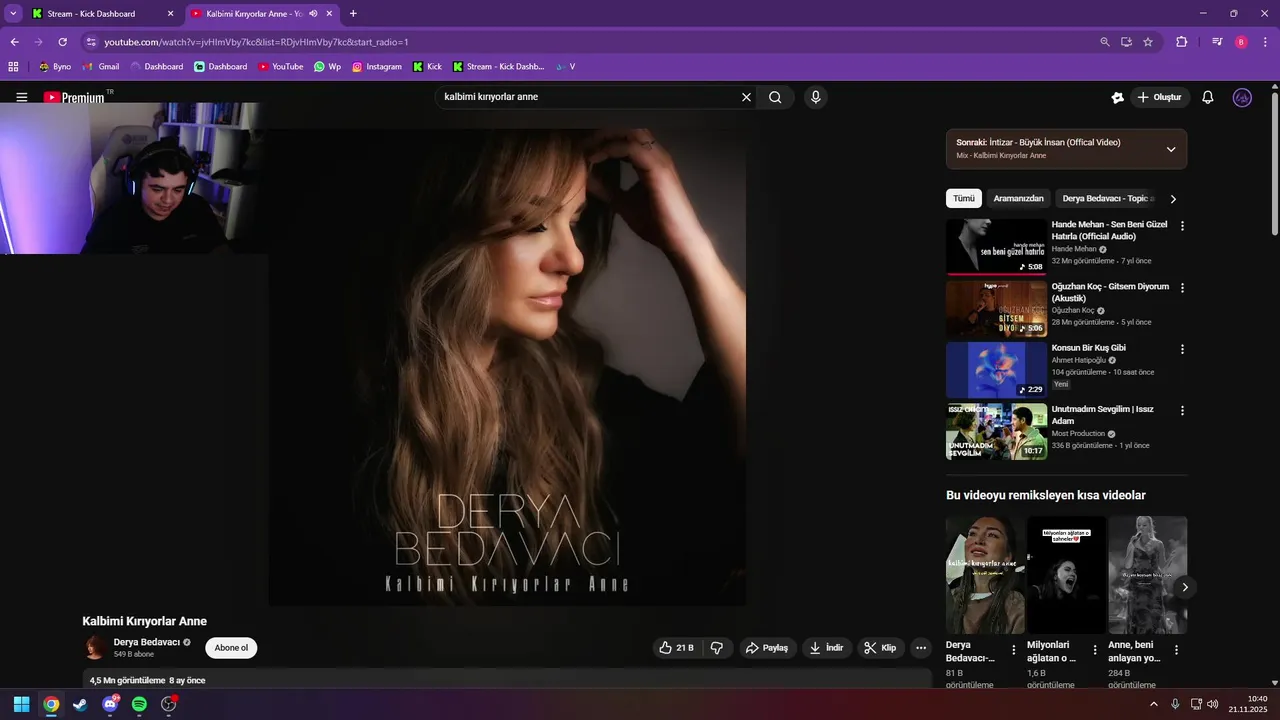Close the Stream - Kick Dashboard tab

click(x=170, y=14)
